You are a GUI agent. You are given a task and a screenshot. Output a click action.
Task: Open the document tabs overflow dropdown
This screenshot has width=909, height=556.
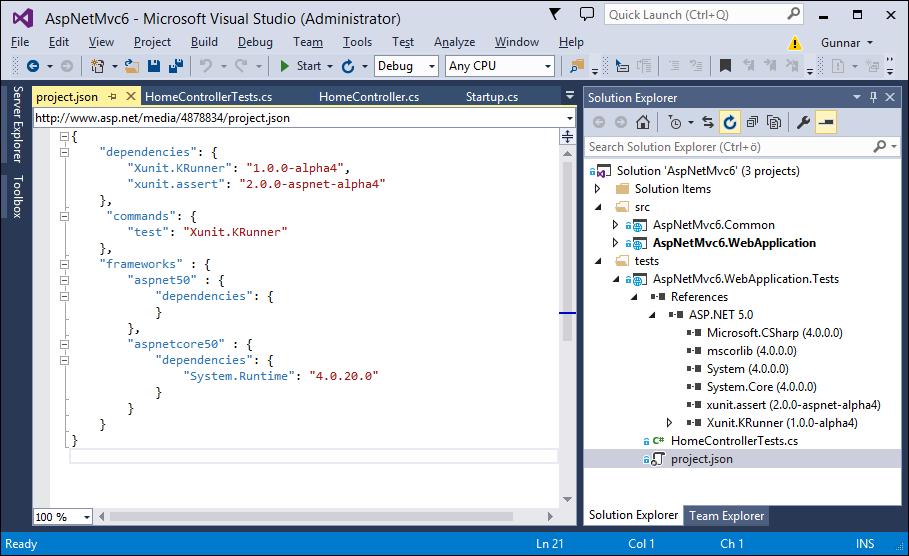coord(570,96)
